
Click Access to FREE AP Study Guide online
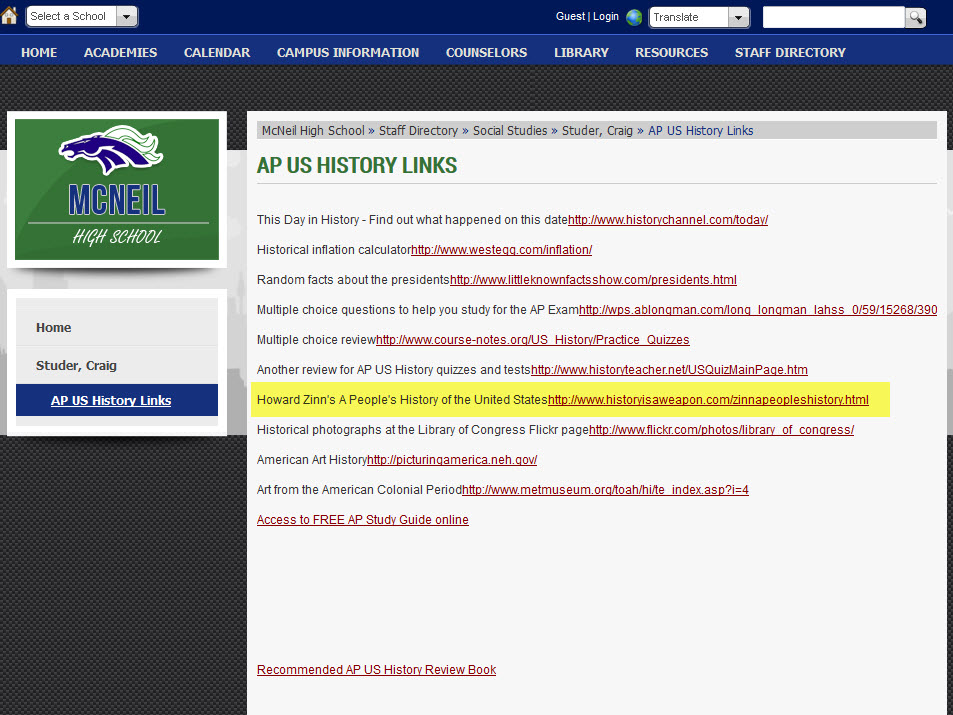click(x=363, y=519)
